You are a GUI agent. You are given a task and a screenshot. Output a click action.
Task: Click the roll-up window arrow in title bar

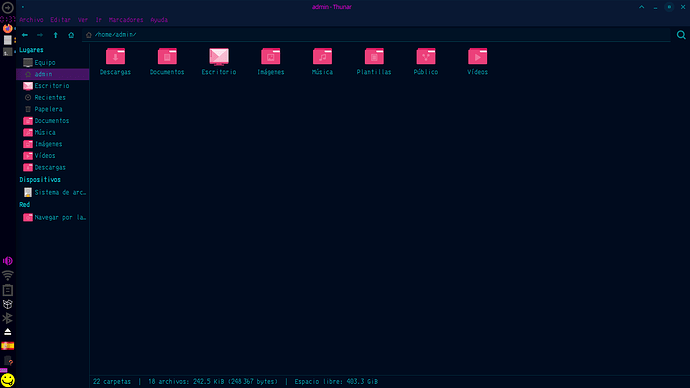(x=642, y=7)
